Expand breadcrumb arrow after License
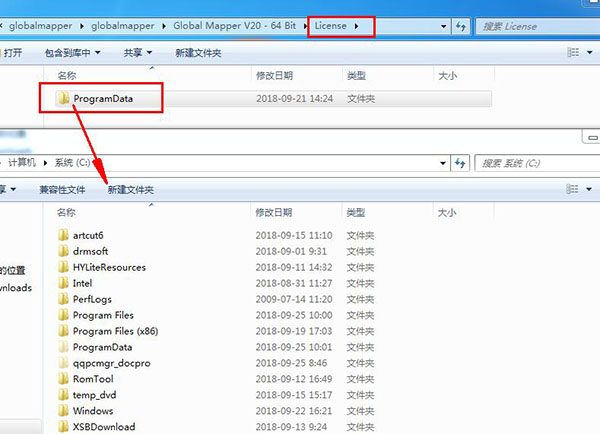 coord(355,25)
